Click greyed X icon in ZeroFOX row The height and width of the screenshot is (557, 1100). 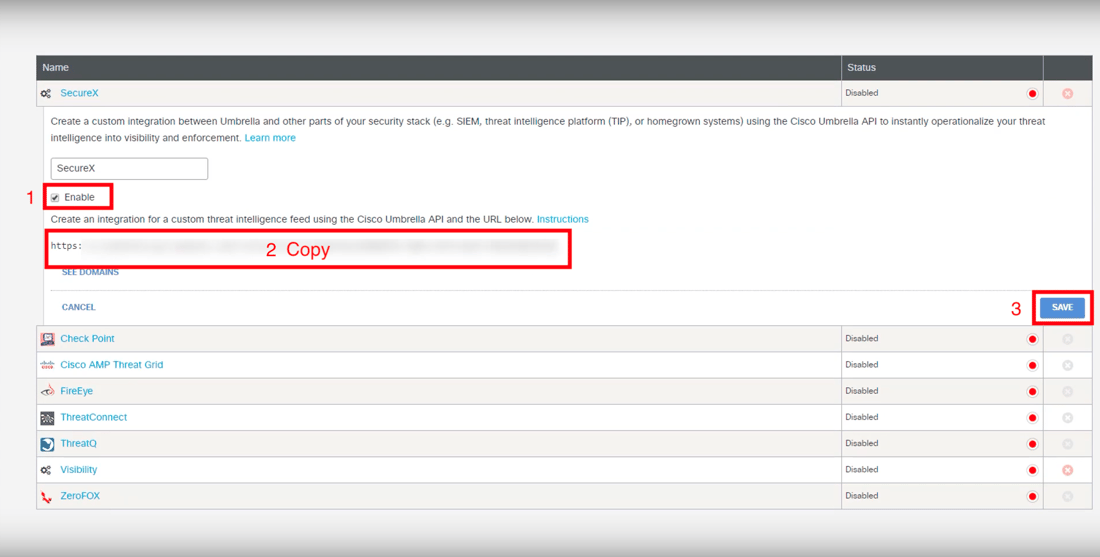(1067, 497)
